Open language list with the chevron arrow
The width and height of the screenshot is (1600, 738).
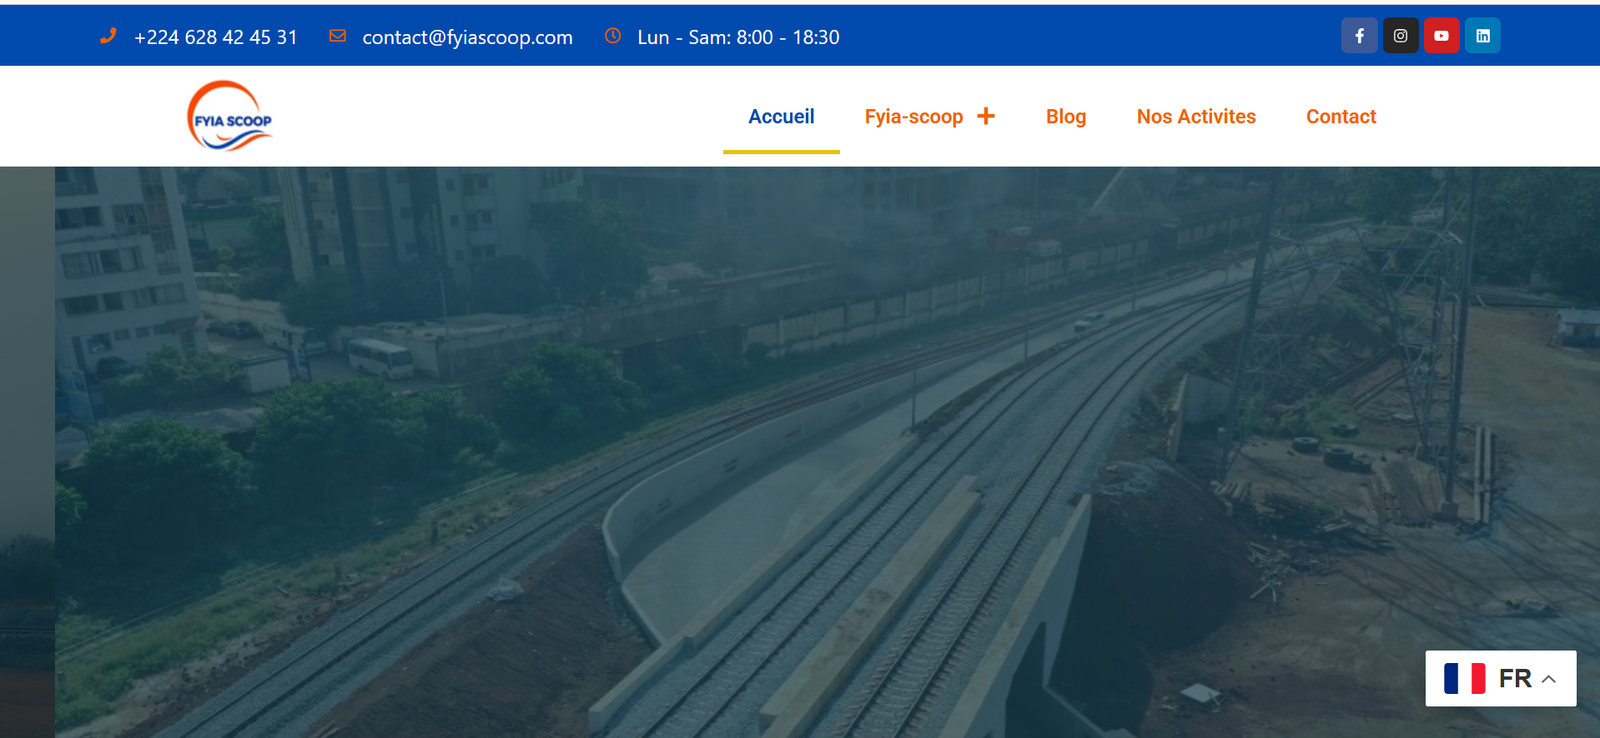[1549, 679]
